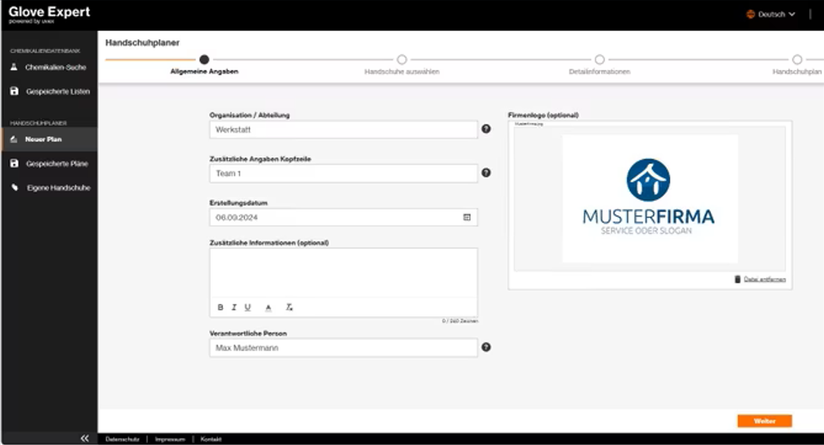Click the bold formatting icon

pos(221,307)
